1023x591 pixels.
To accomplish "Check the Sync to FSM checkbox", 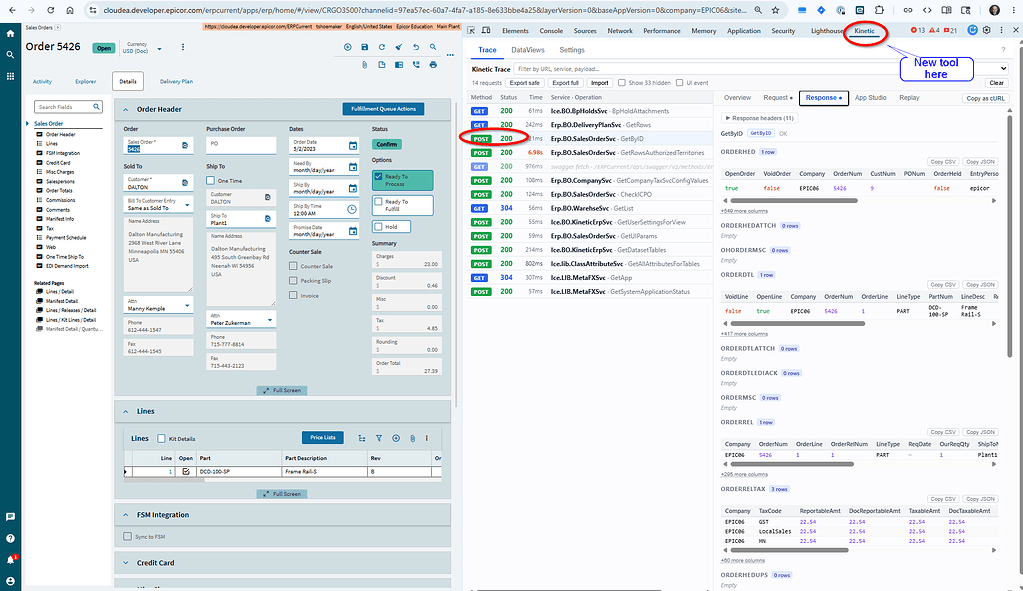I will [127, 536].
